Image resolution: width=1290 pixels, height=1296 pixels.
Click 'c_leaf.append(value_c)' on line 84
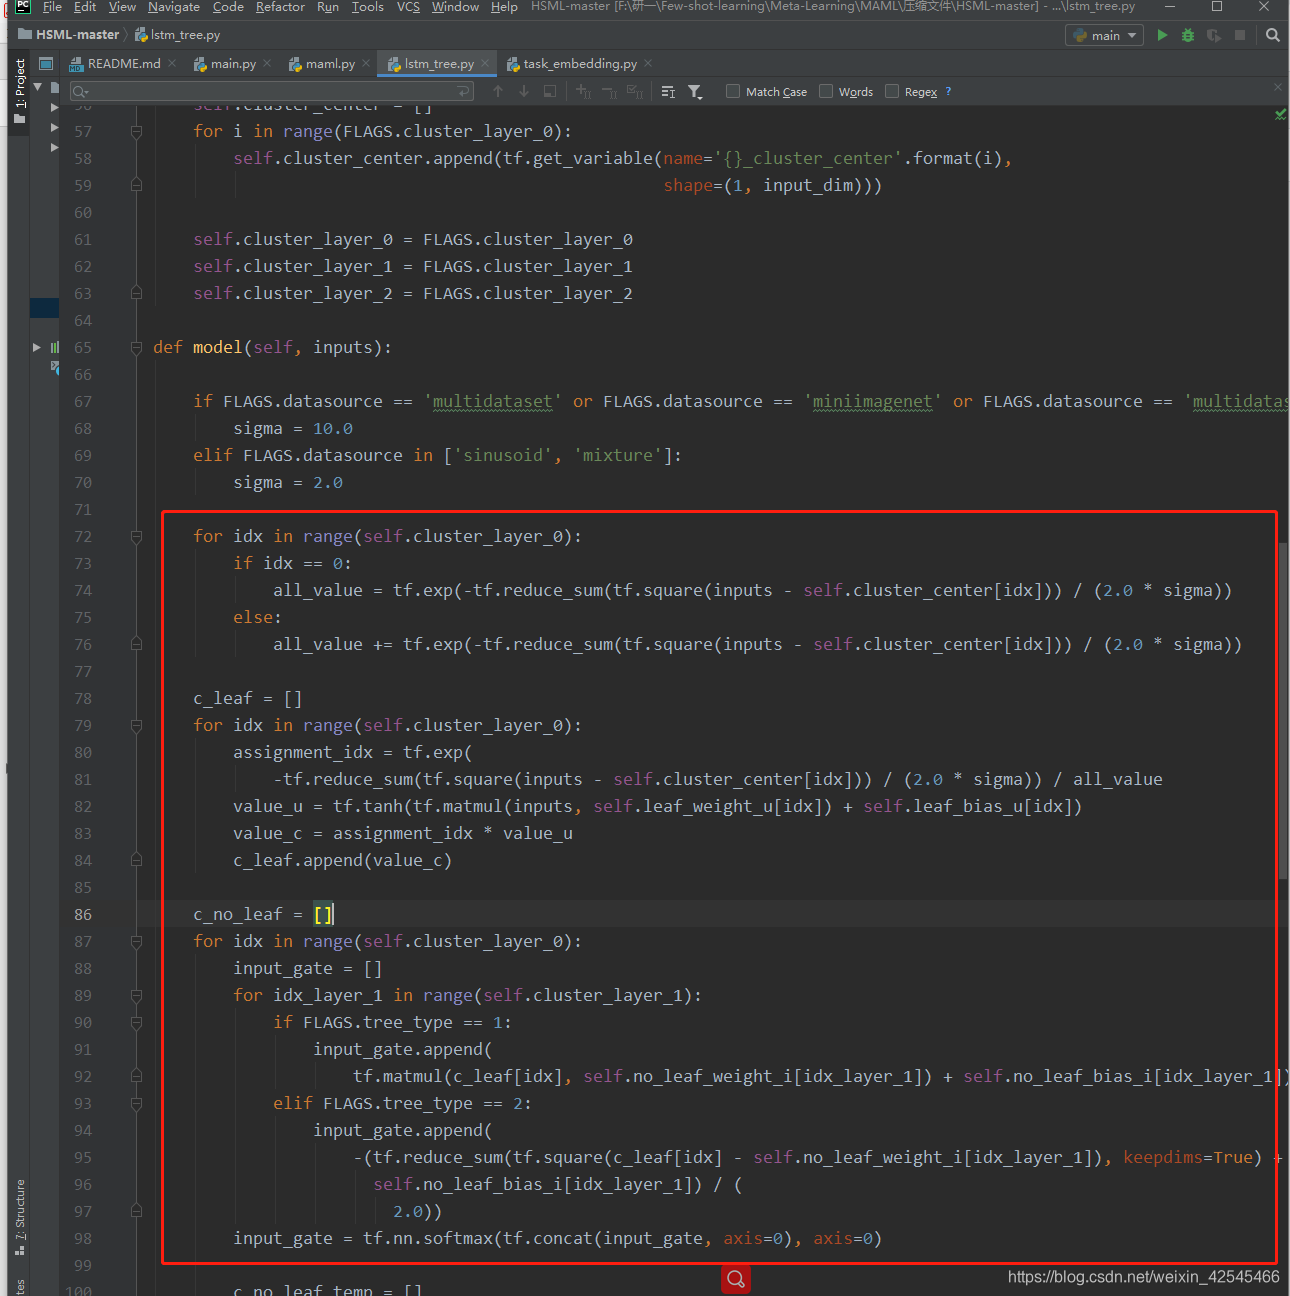pos(343,860)
